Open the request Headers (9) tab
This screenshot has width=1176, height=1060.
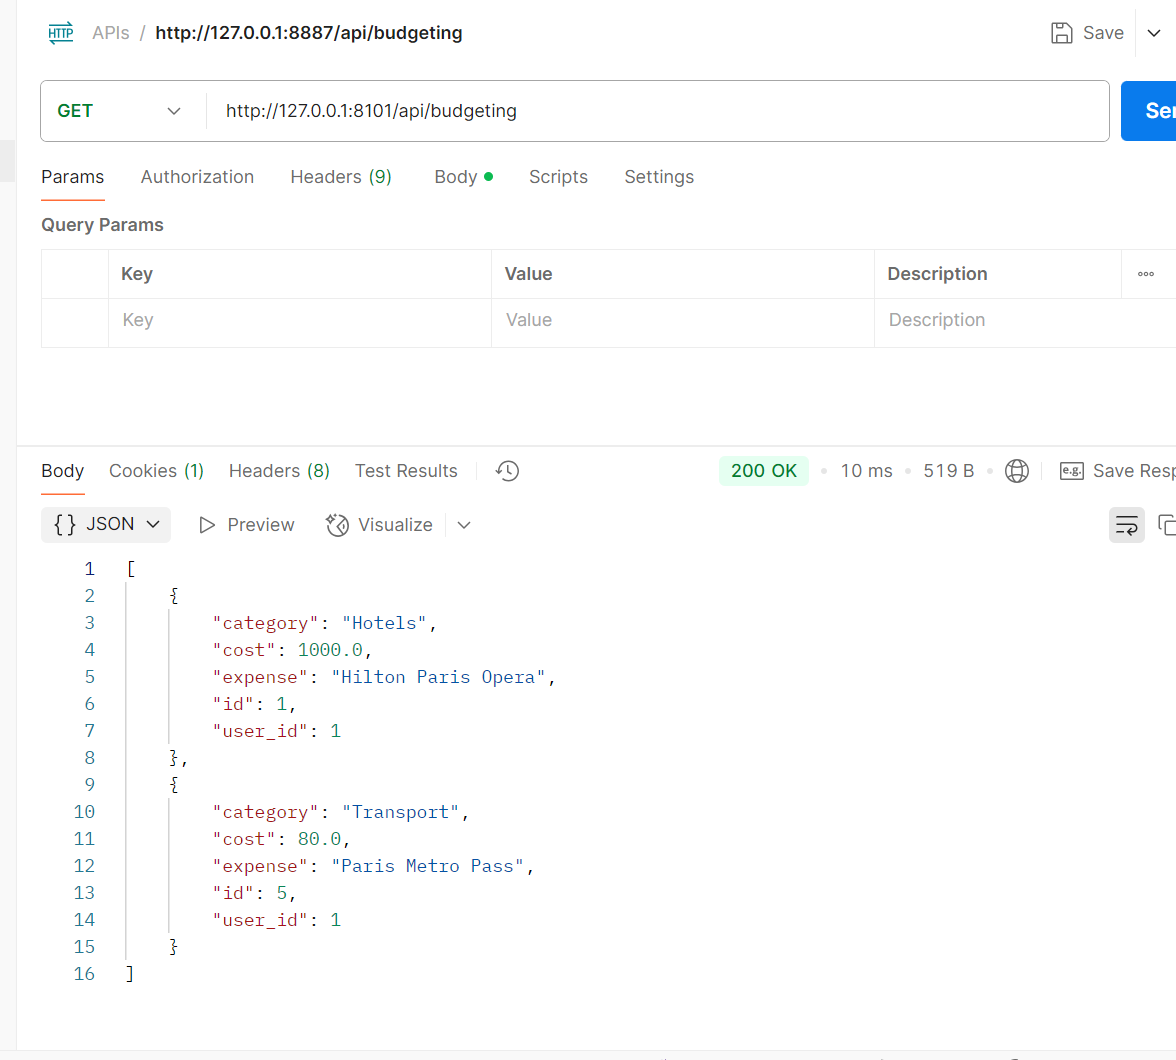coord(340,177)
